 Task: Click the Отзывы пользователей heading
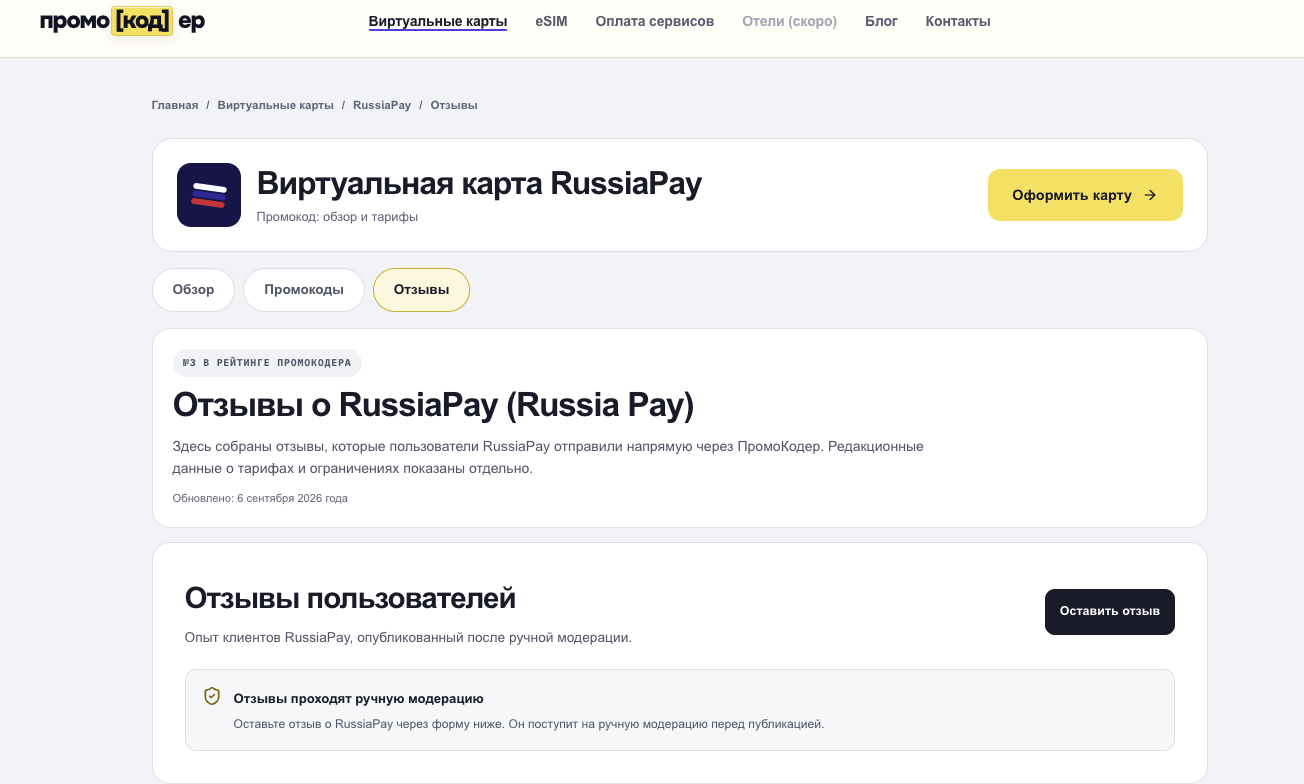point(350,599)
